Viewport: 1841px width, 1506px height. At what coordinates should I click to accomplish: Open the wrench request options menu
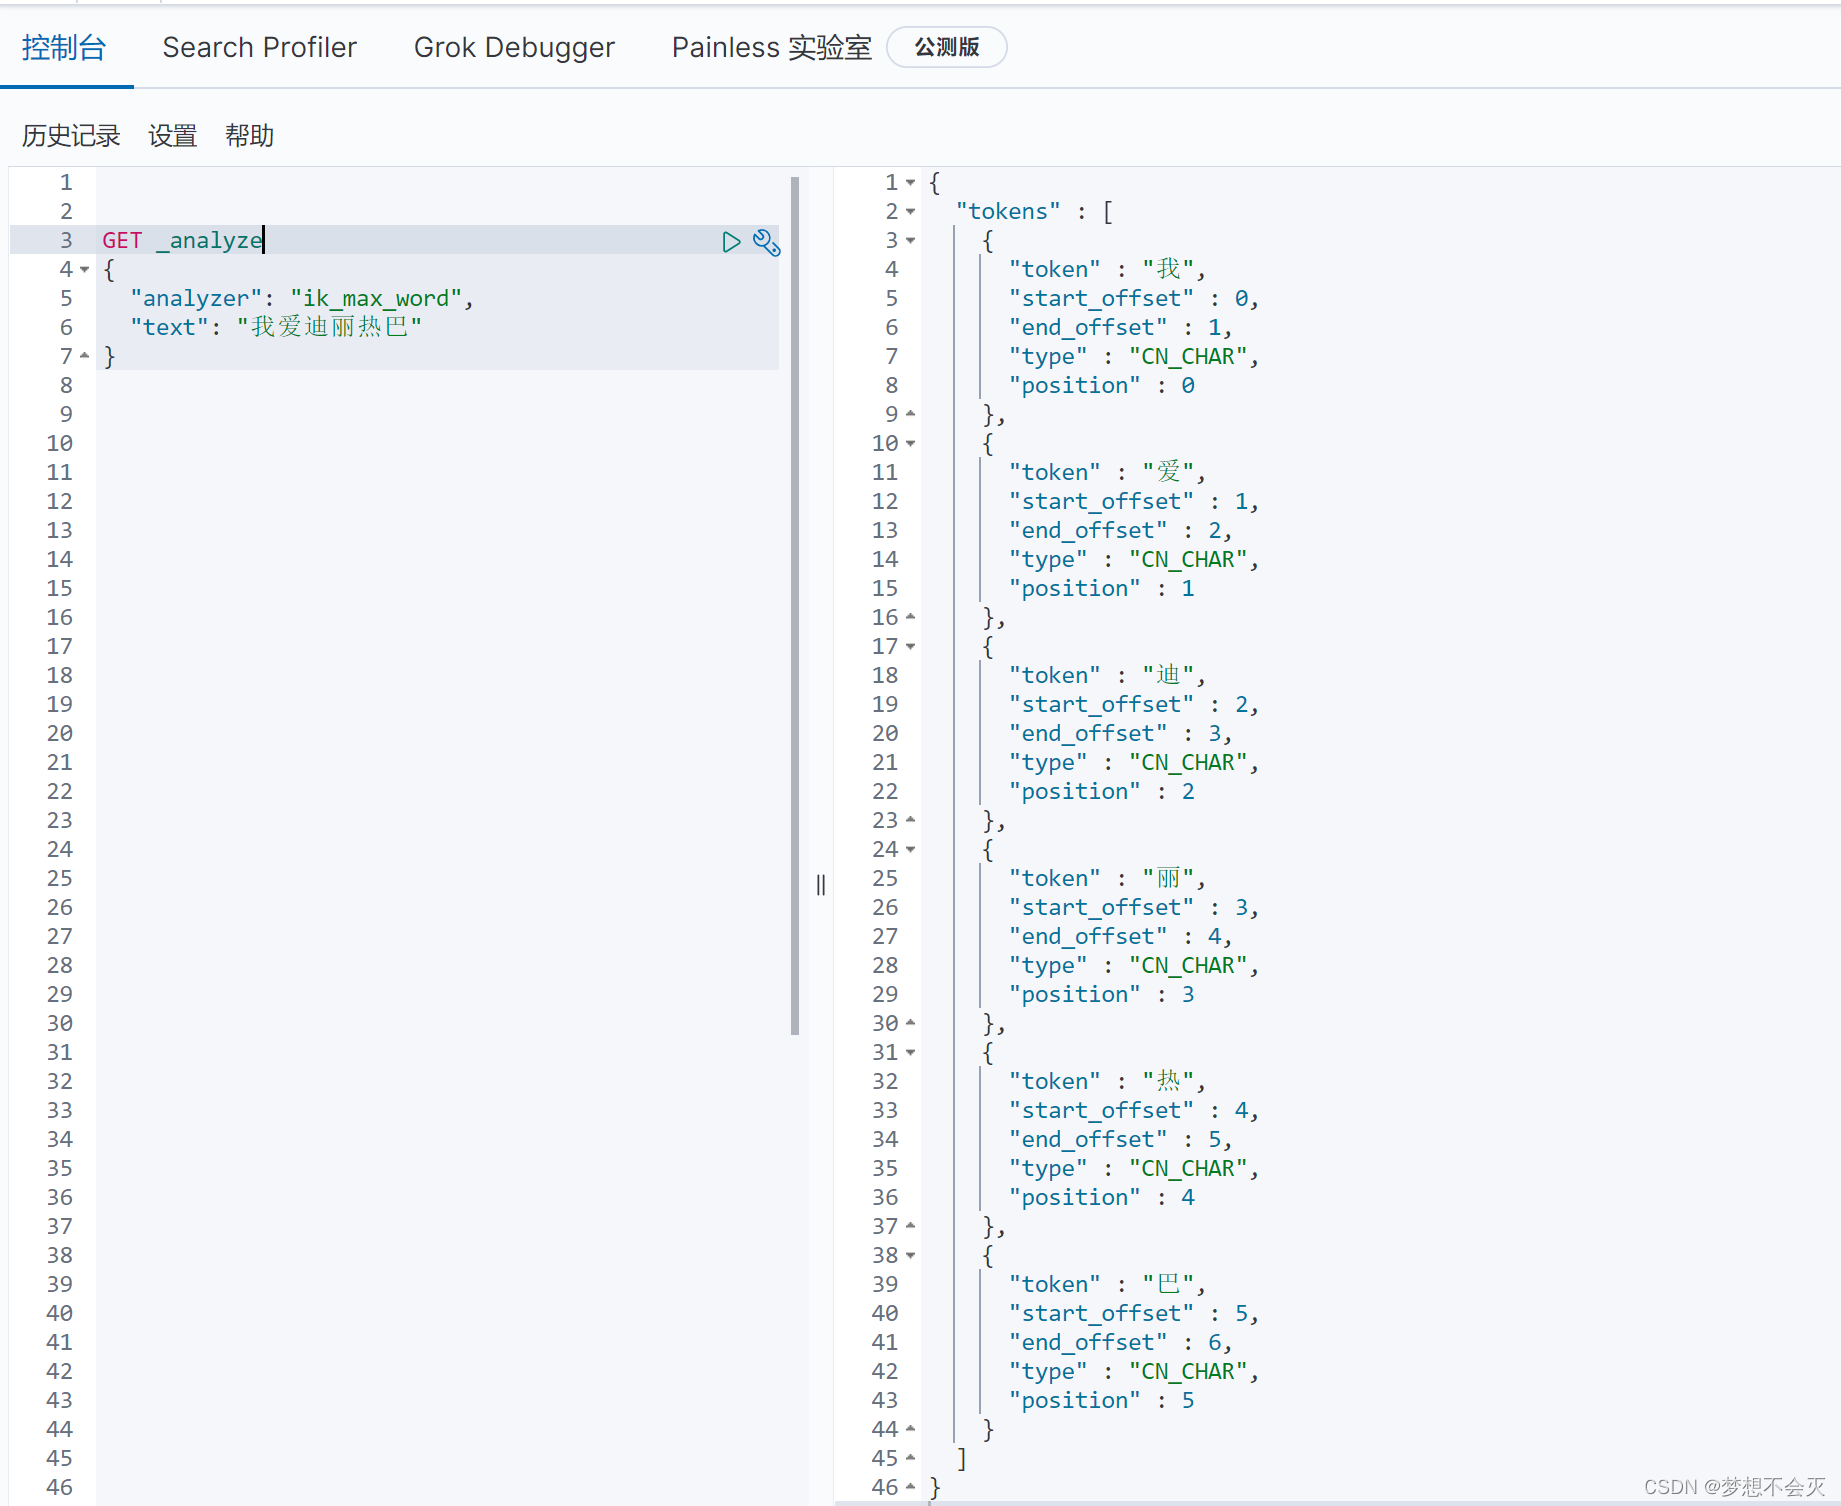[x=766, y=242]
